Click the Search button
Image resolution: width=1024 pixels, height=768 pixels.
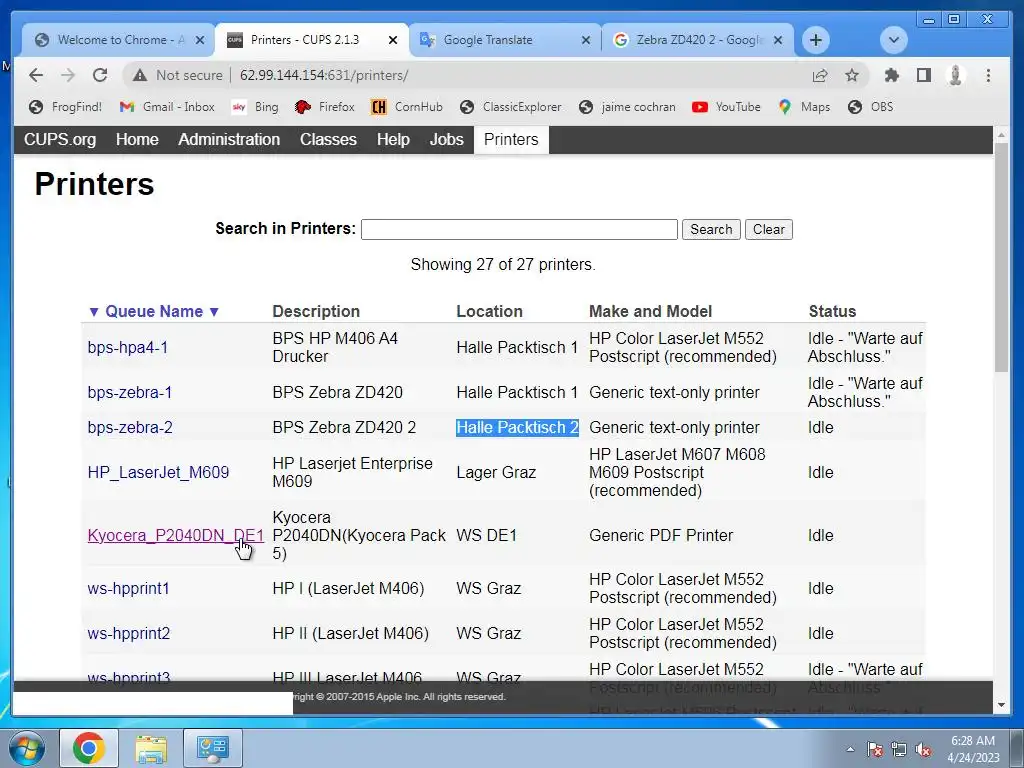tap(711, 229)
